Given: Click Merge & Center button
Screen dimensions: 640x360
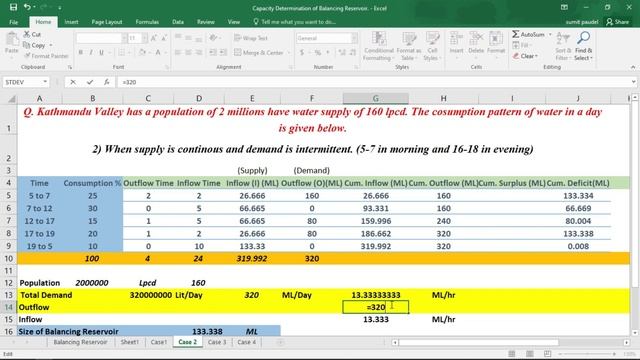Looking at the screenshot, I should click(259, 52).
